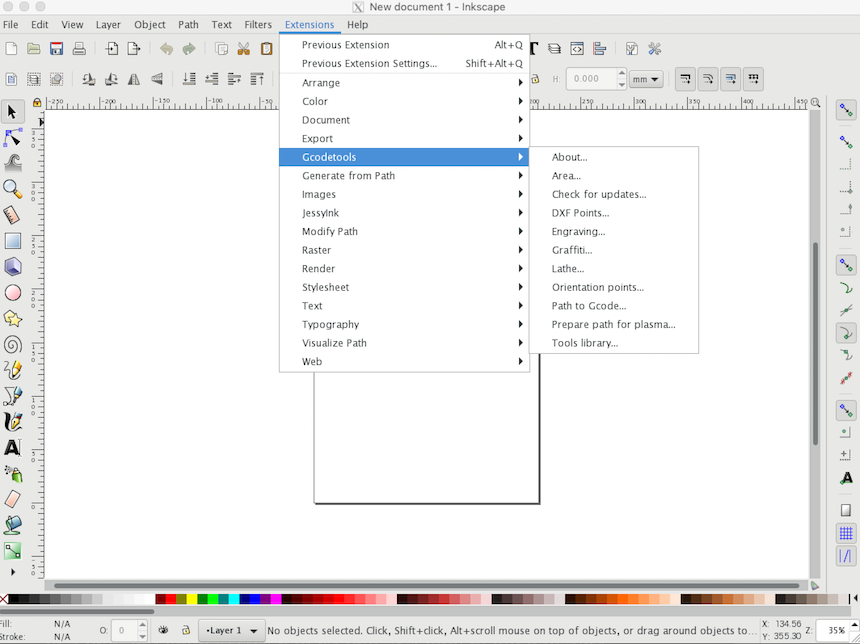
Task: Expand the Web submenu
Action: (x=404, y=361)
